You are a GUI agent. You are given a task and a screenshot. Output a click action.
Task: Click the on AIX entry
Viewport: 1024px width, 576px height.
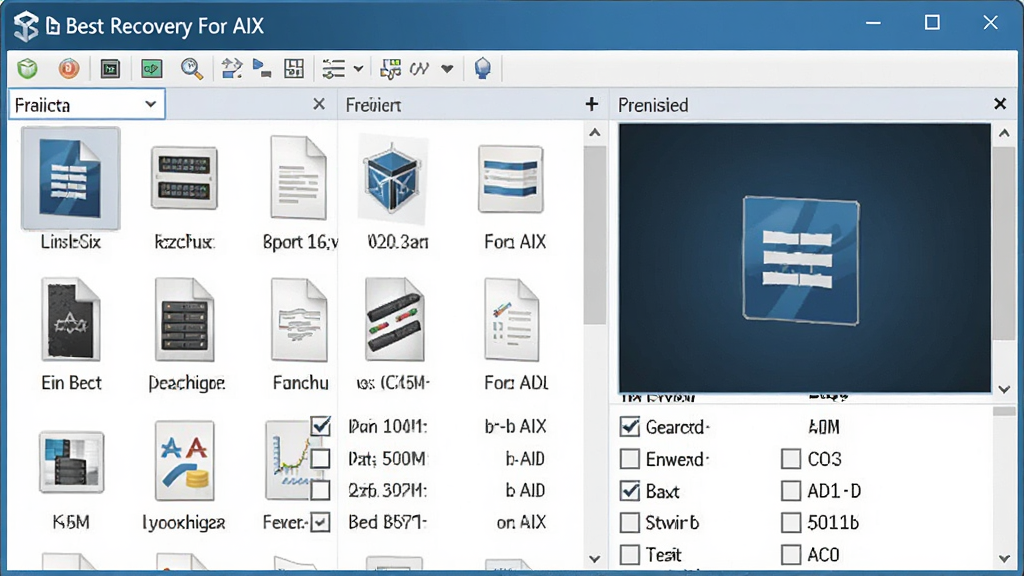521,522
